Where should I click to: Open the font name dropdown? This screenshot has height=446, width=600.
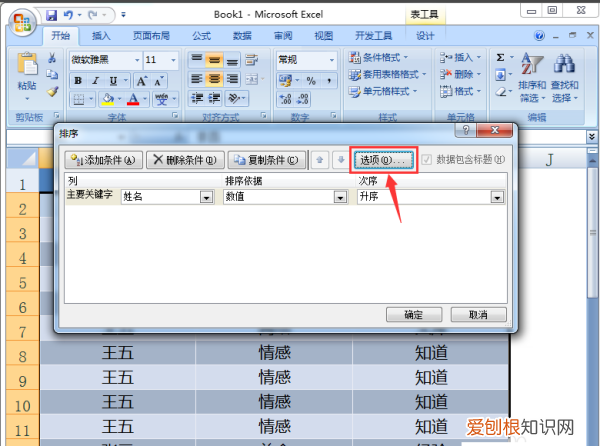[x=137, y=60]
